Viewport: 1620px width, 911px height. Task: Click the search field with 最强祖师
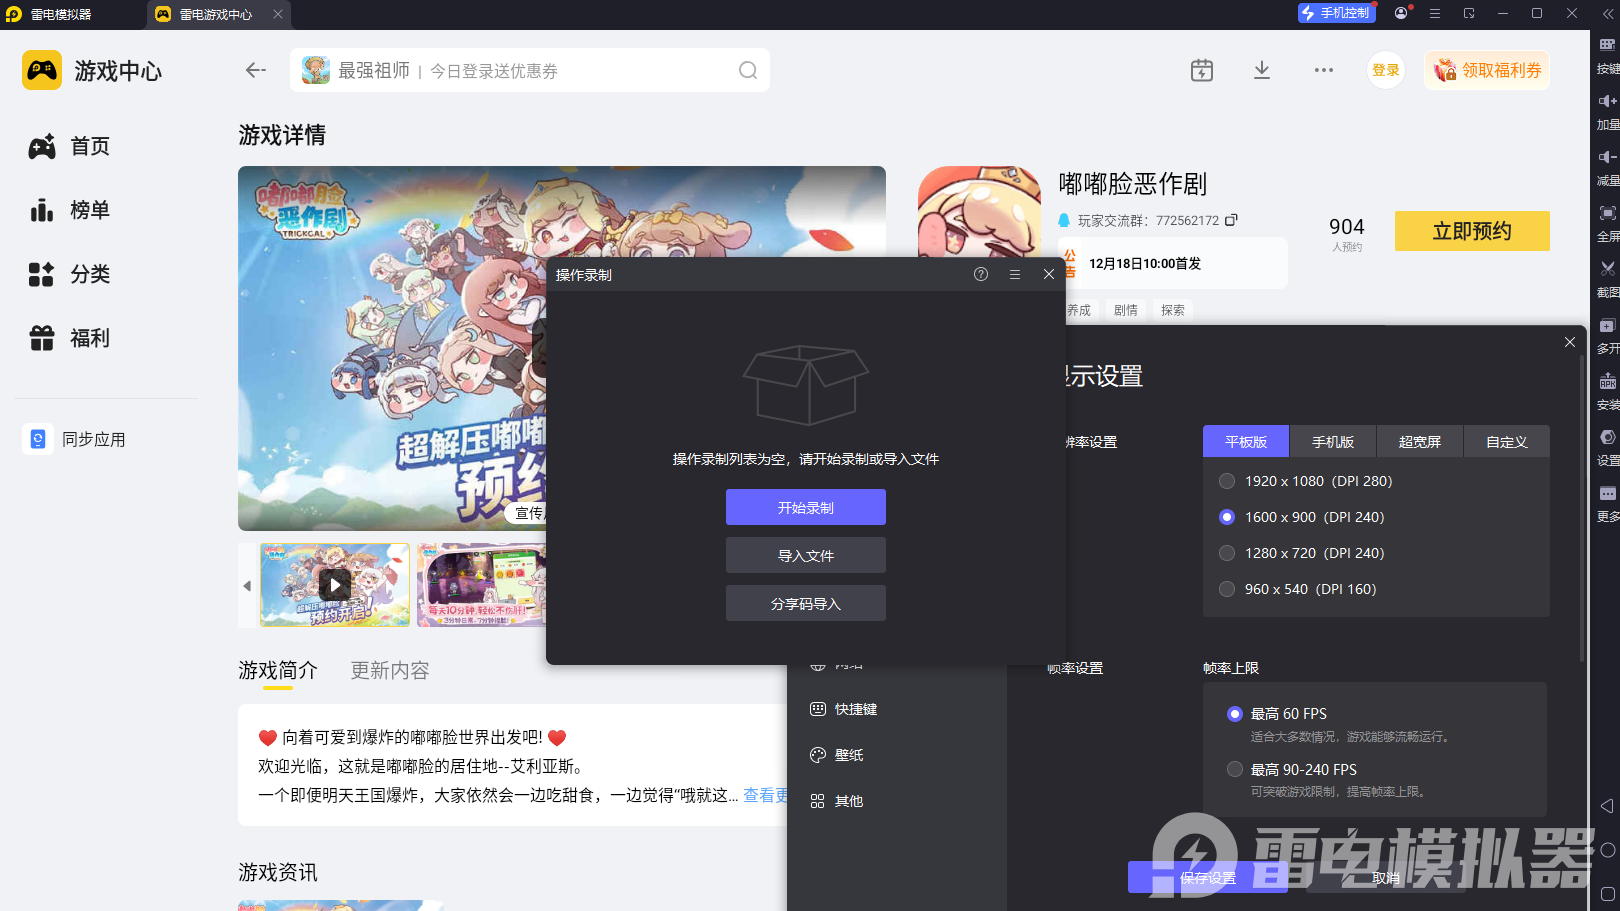(530, 70)
